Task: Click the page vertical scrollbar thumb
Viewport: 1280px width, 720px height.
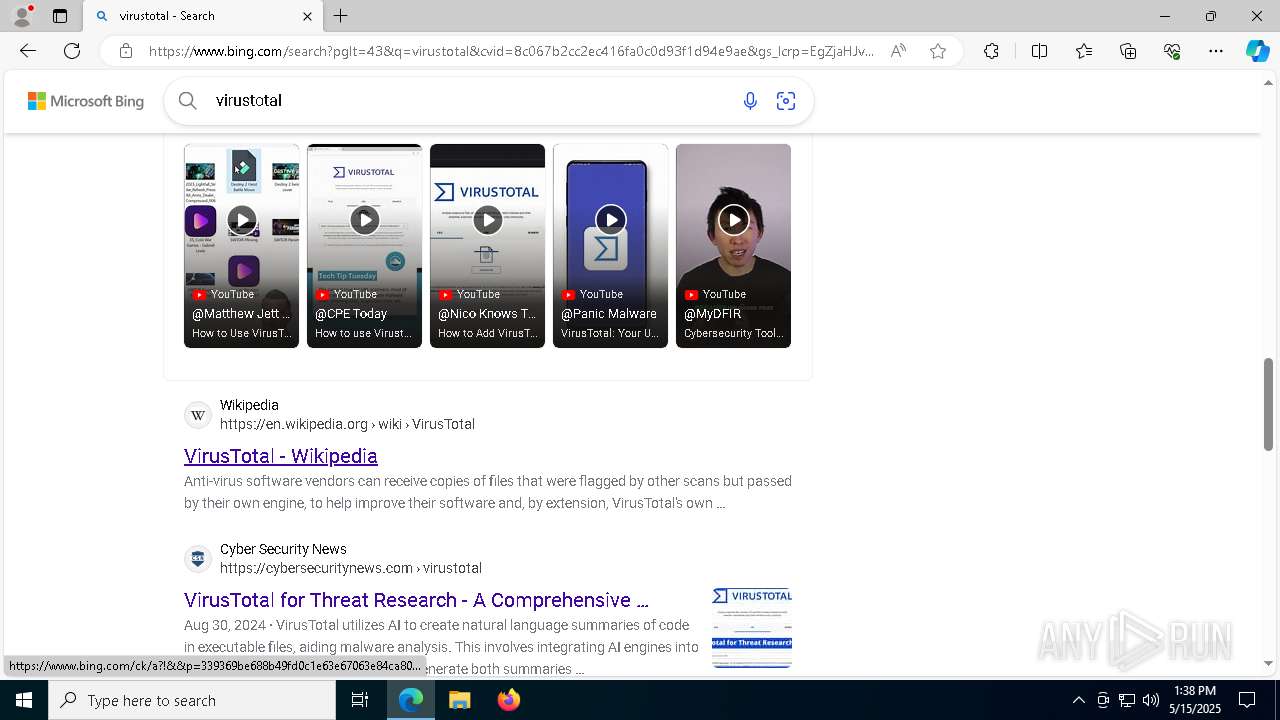Action: (x=1269, y=404)
